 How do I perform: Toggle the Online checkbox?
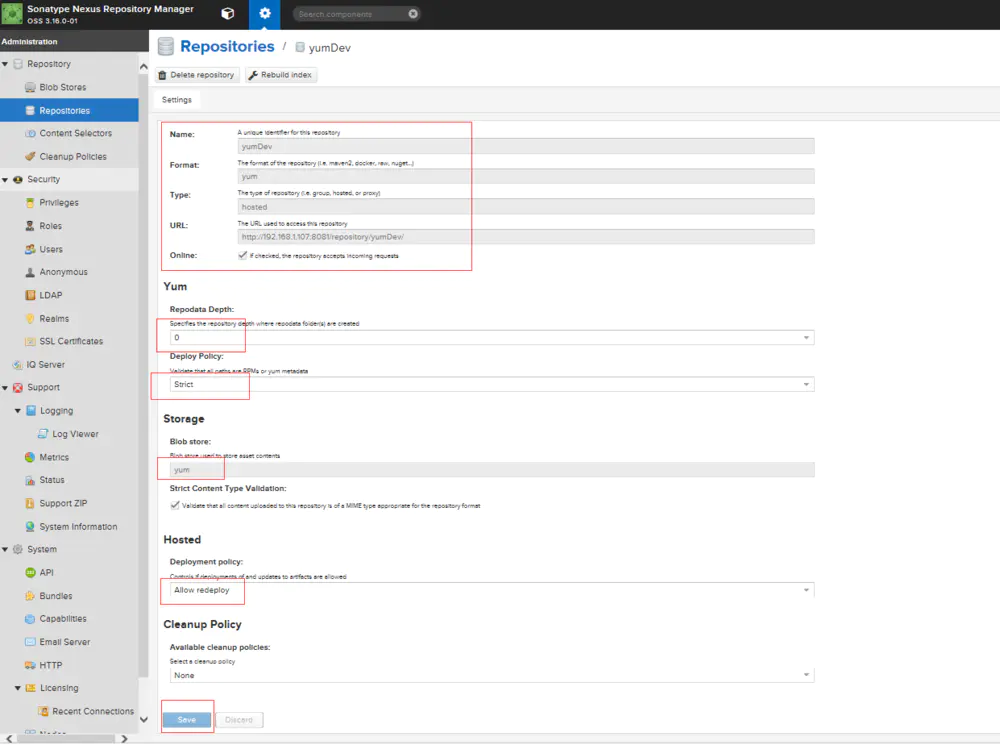(242, 255)
